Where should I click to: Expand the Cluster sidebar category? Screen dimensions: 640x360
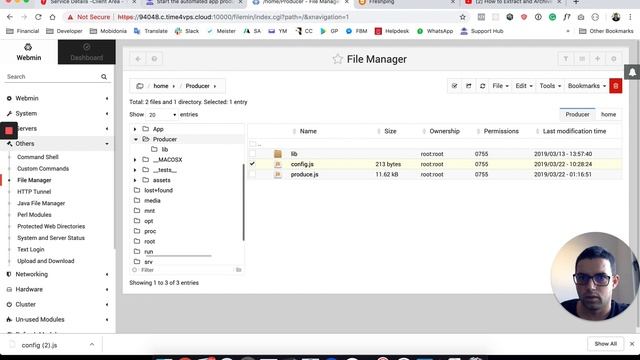(57, 304)
